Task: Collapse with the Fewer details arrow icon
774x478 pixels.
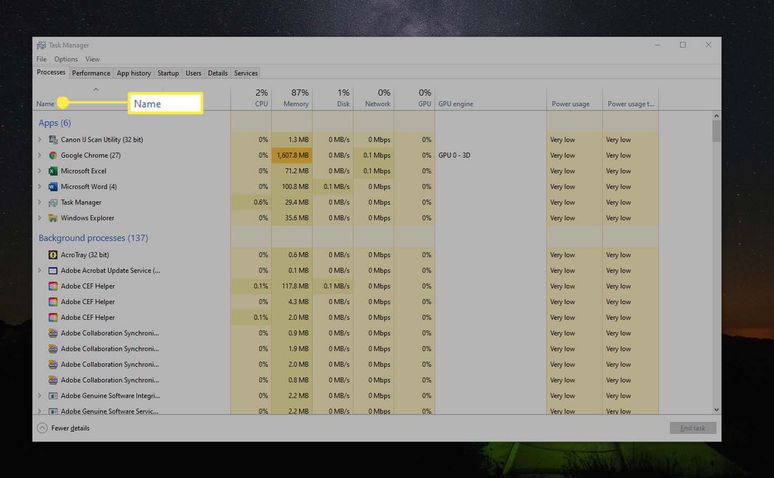Action: pos(42,428)
